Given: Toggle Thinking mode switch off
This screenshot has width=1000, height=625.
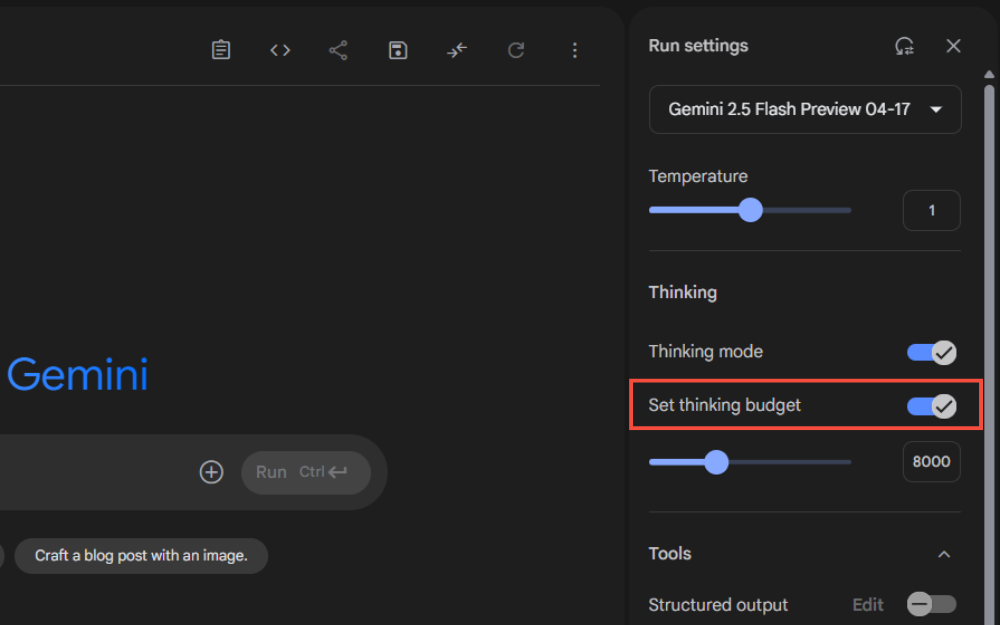Looking at the screenshot, I should click(x=932, y=352).
